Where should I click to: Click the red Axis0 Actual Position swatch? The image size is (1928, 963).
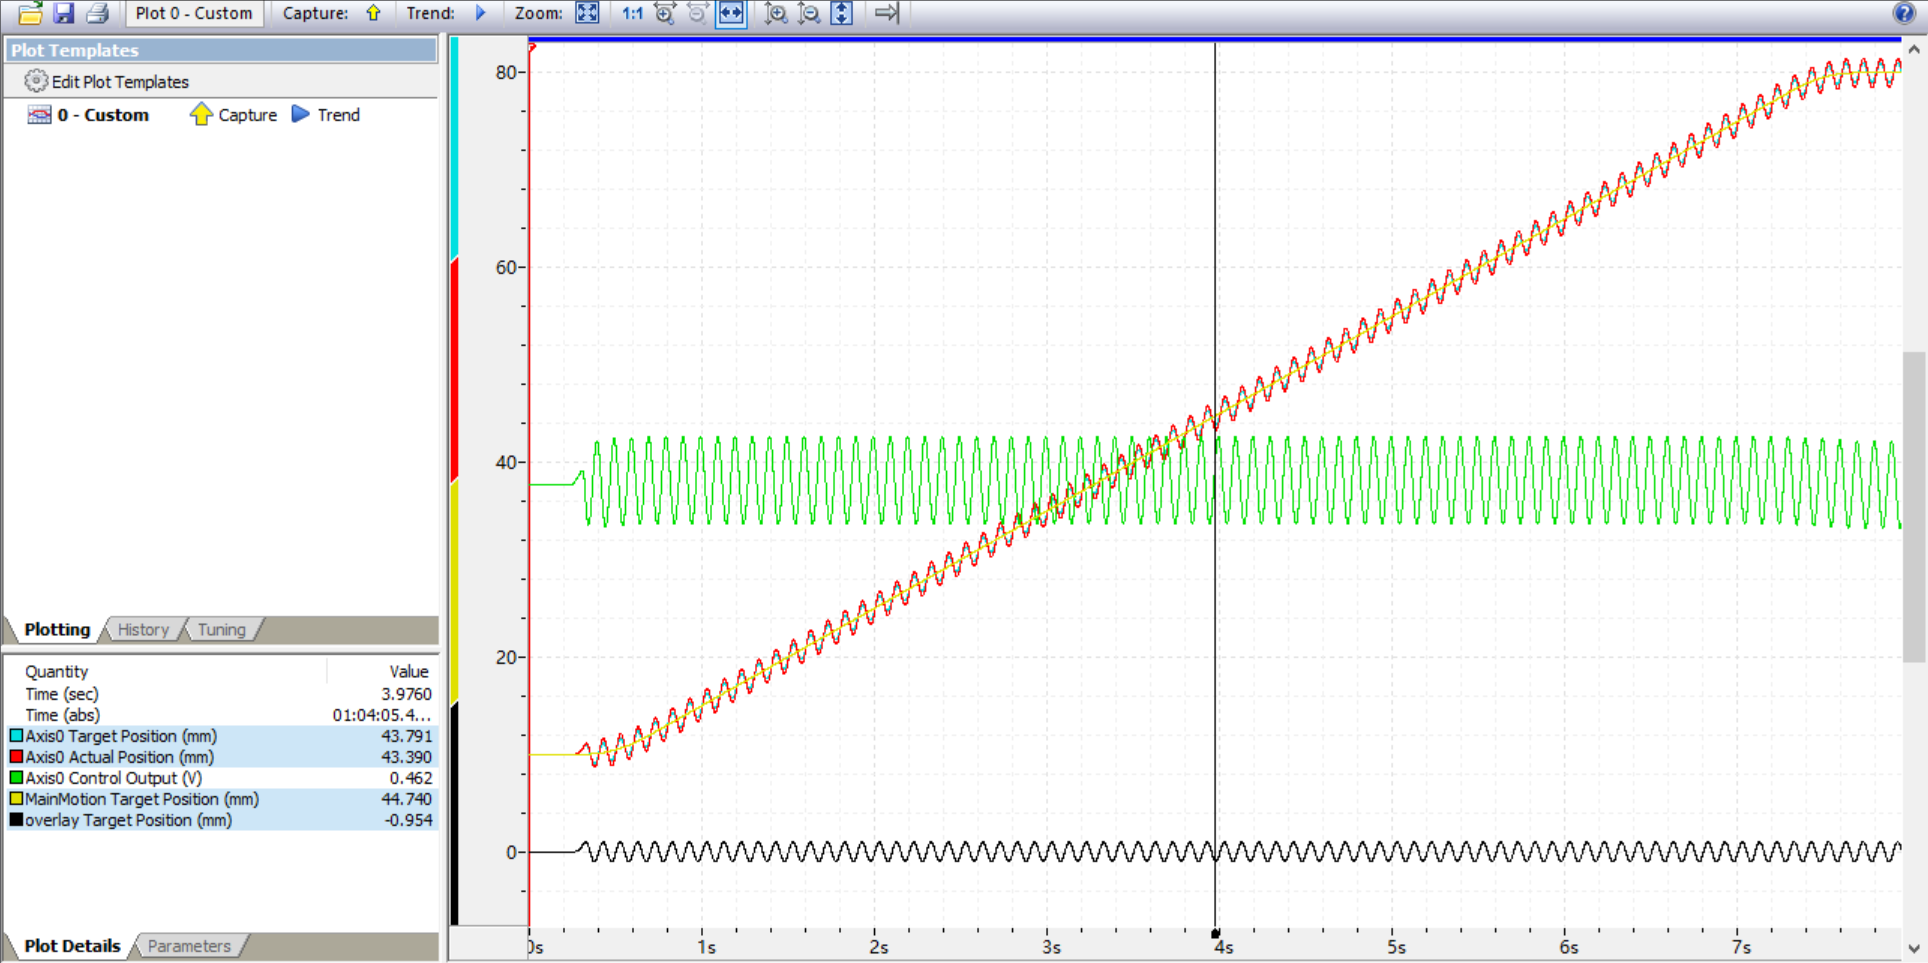(x=16, y=757)
